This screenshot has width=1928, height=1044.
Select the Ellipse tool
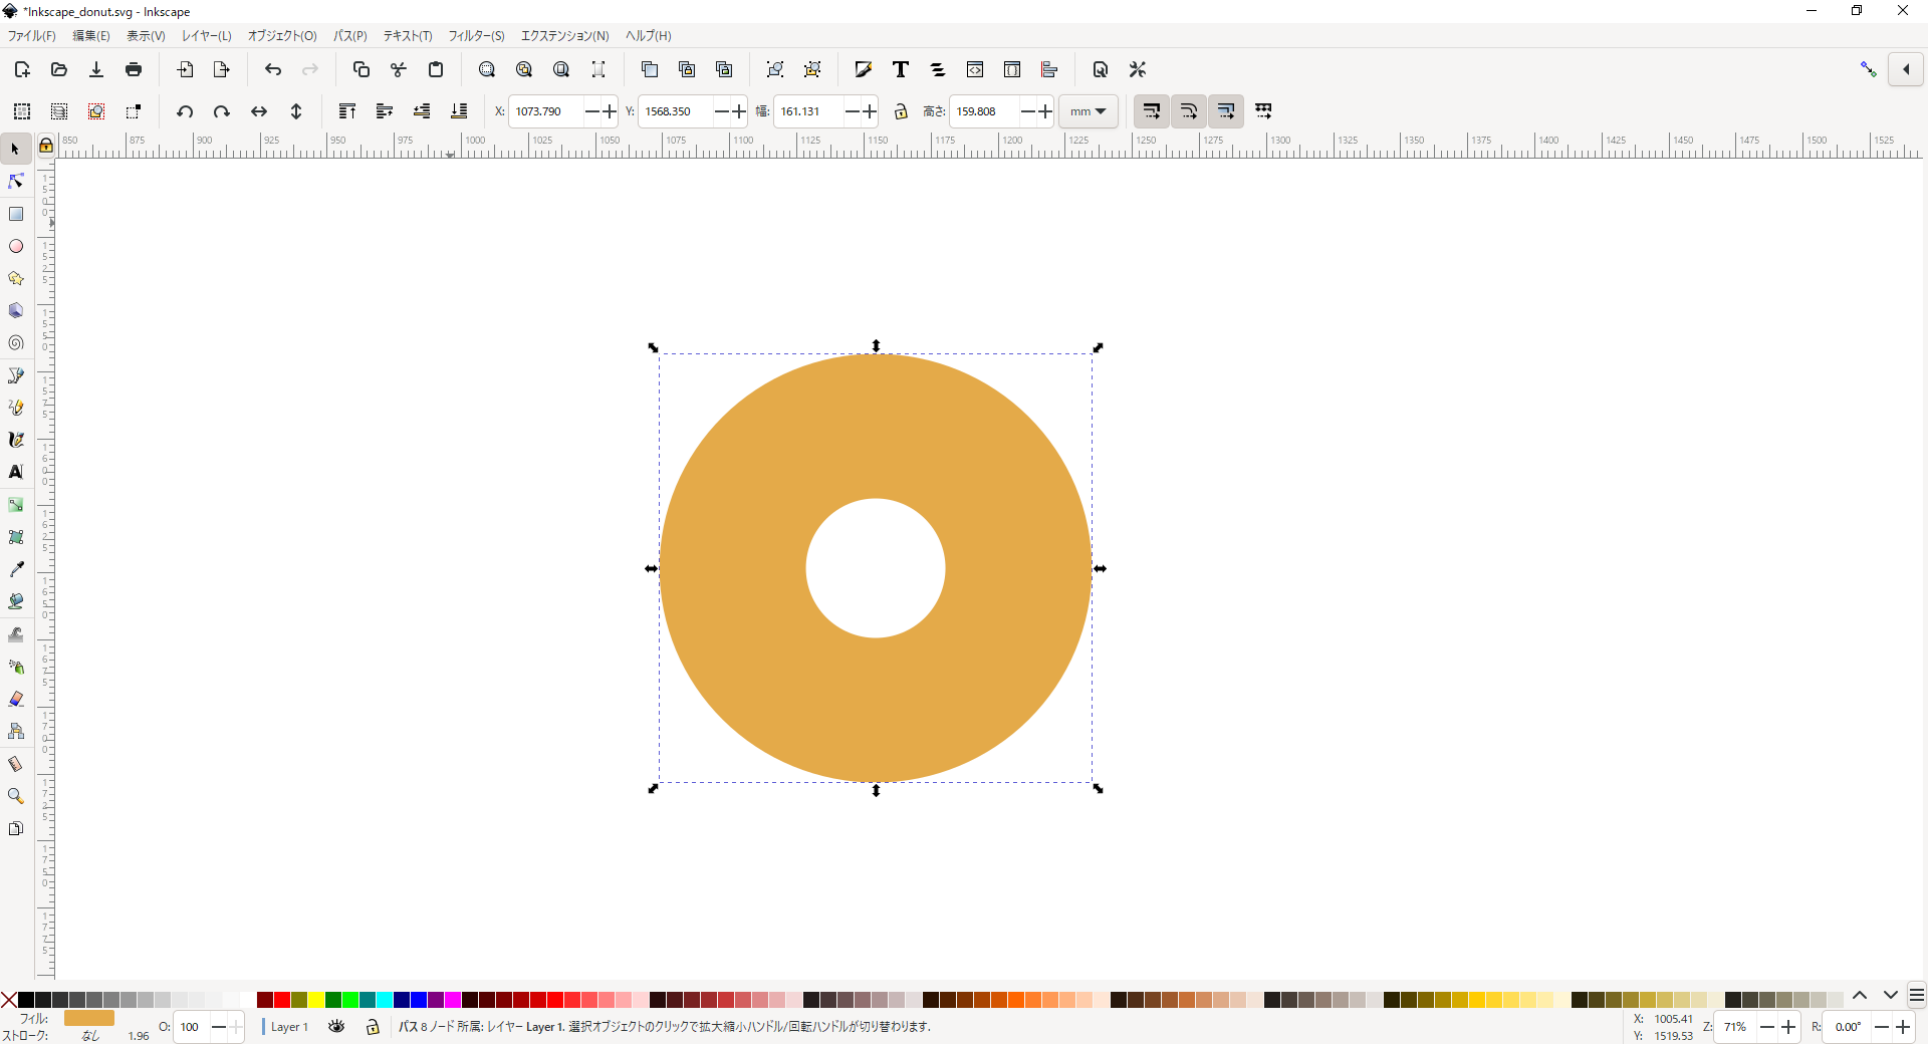click(x=16, y=246)
